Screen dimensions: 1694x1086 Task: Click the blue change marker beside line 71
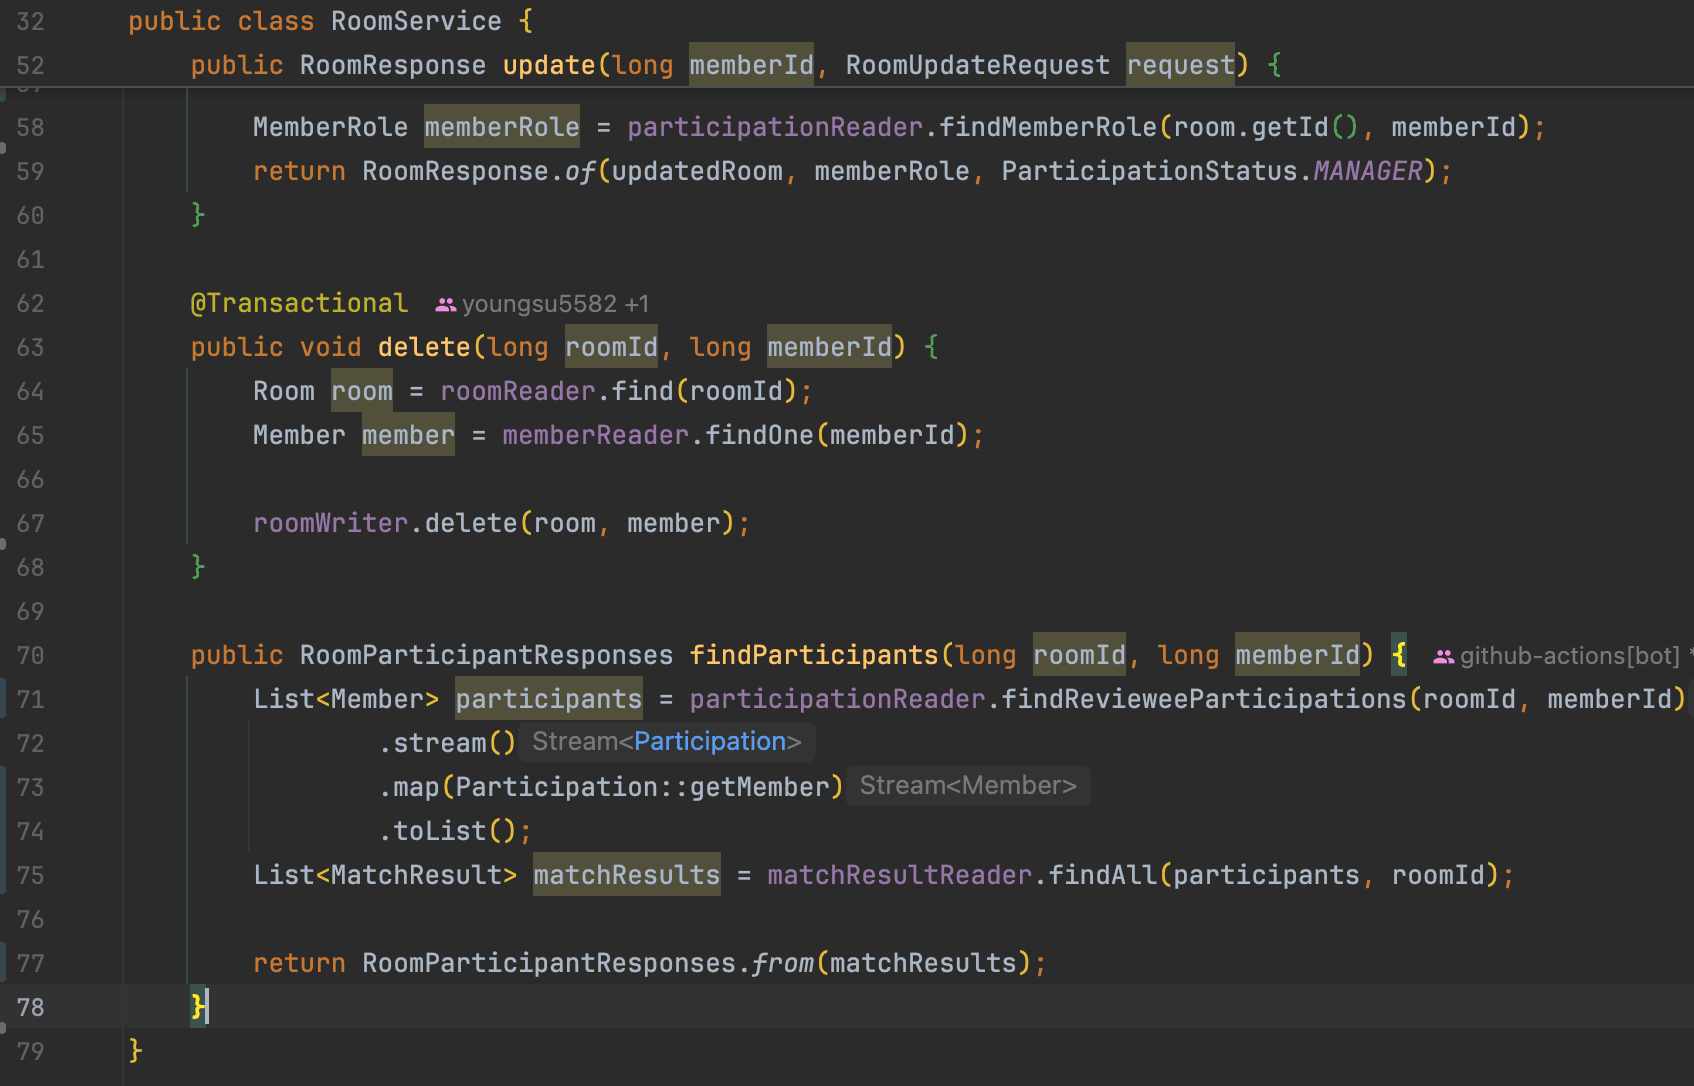[x=3, y=698]
